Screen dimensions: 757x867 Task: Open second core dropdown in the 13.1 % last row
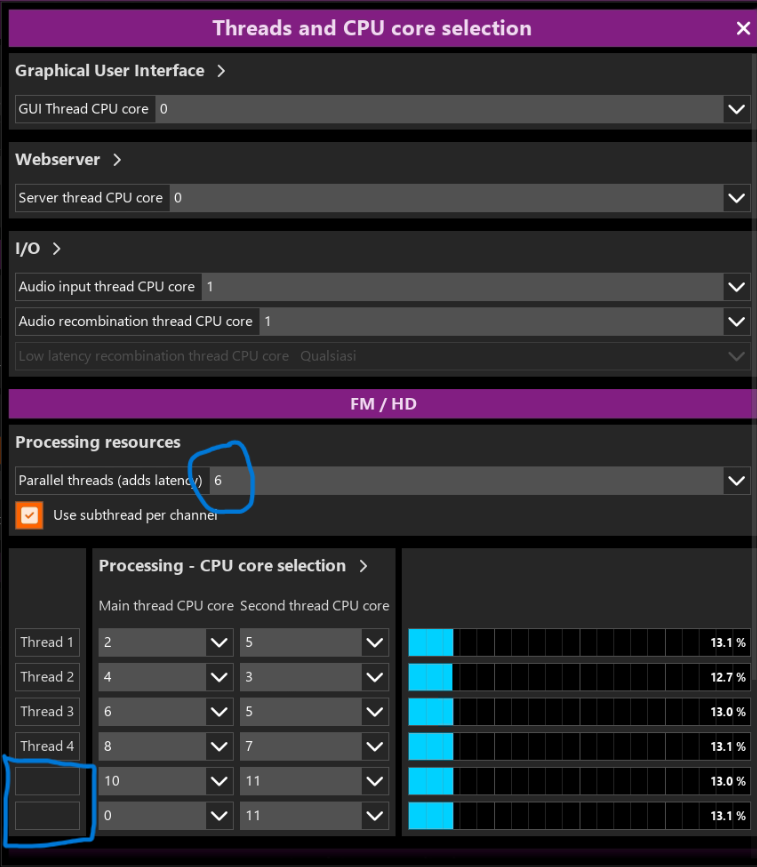tap(375, 816)
